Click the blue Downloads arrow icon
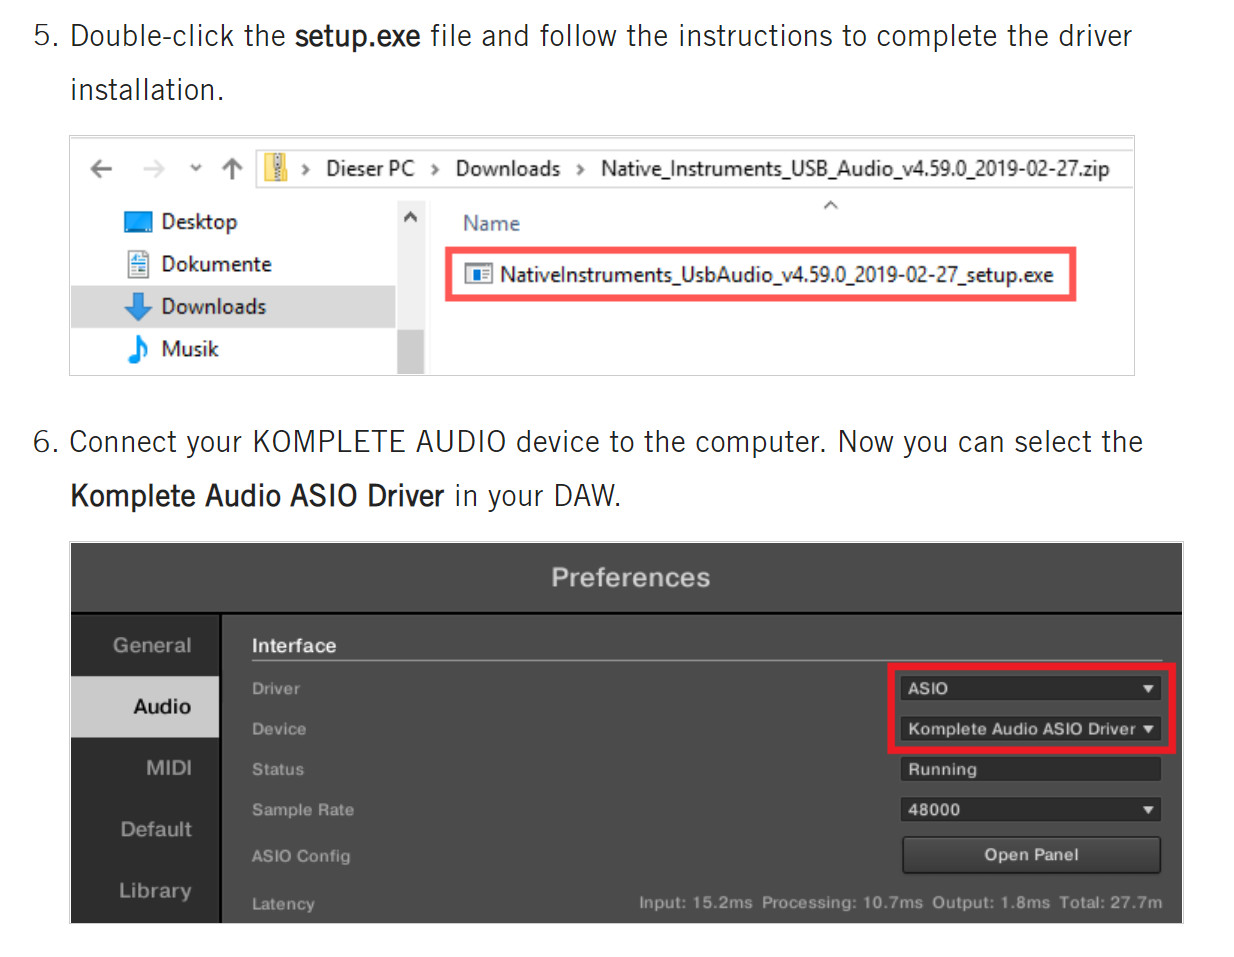The width and height of the screenshot is (1234, 957). click(x=138, y=307)
